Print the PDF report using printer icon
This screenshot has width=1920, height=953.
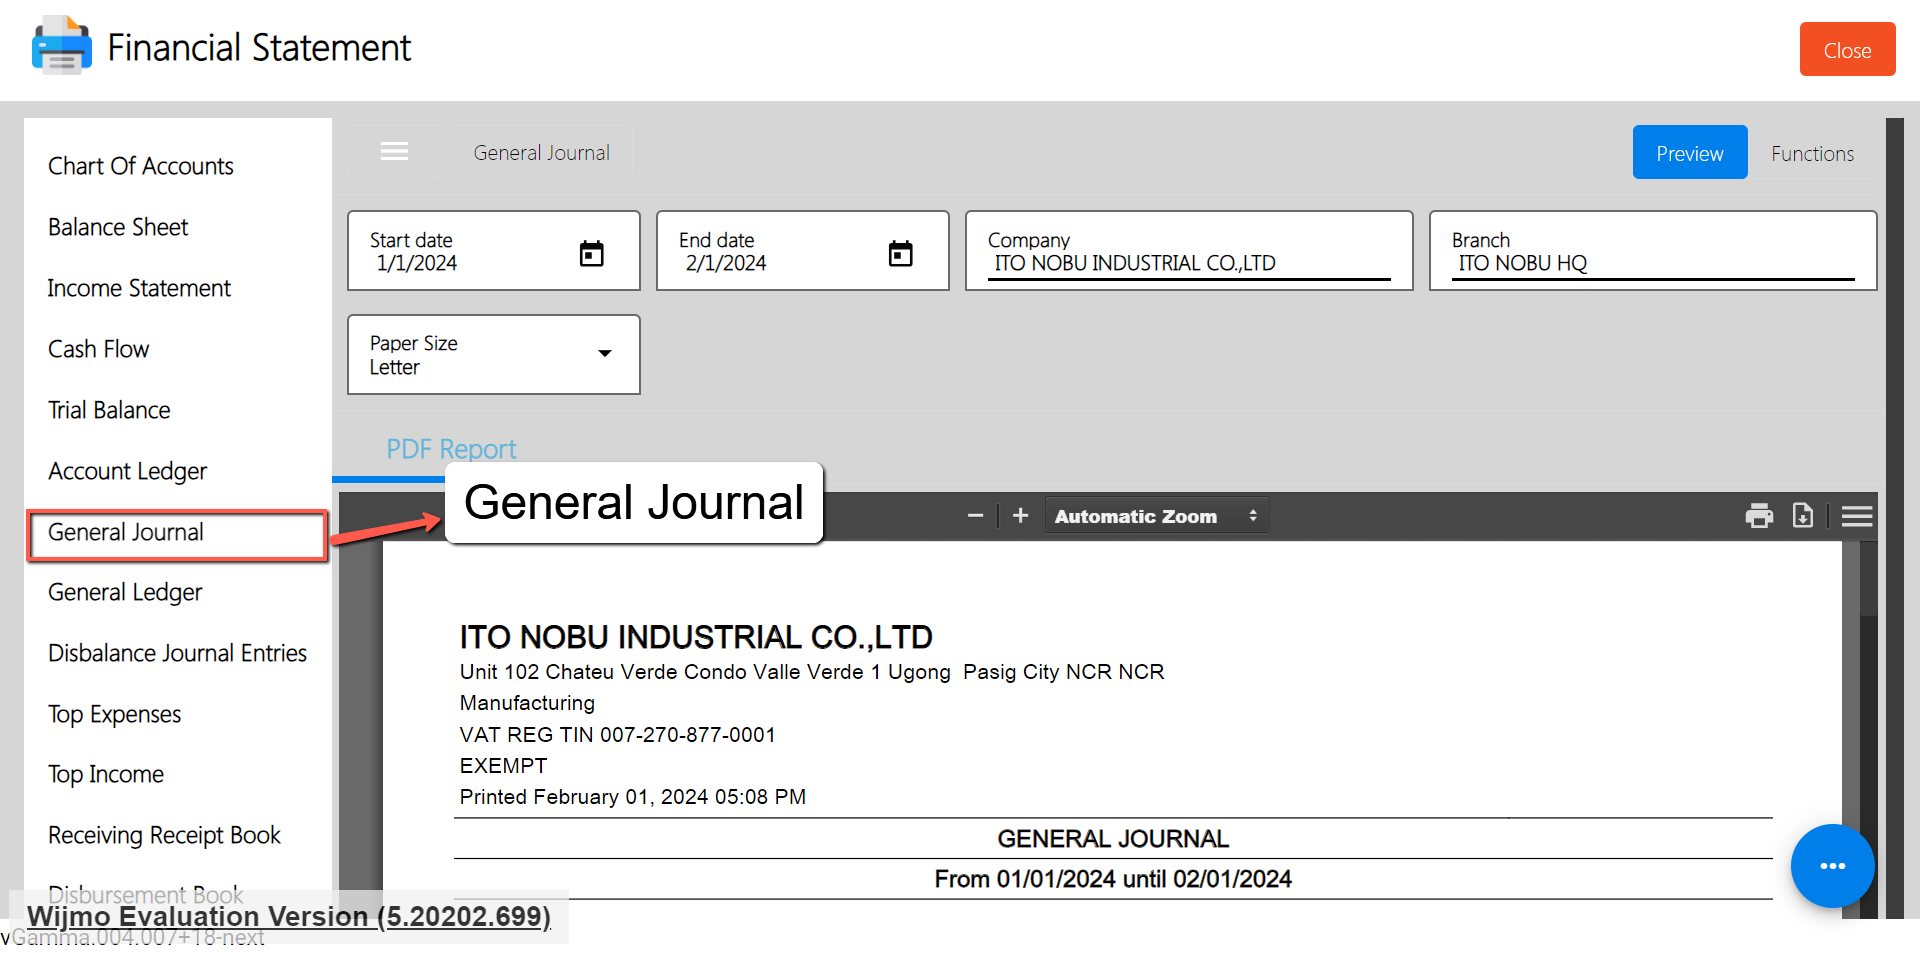(1758, 516)
